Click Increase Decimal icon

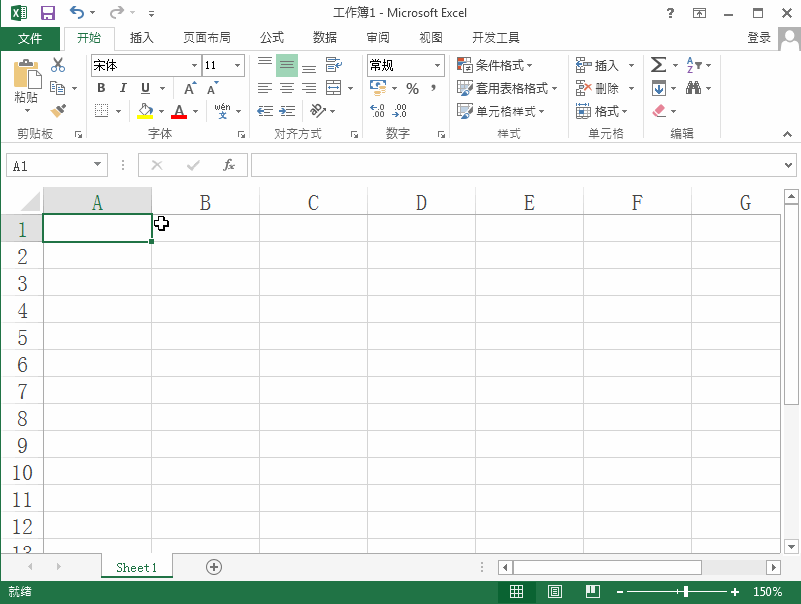375,111
